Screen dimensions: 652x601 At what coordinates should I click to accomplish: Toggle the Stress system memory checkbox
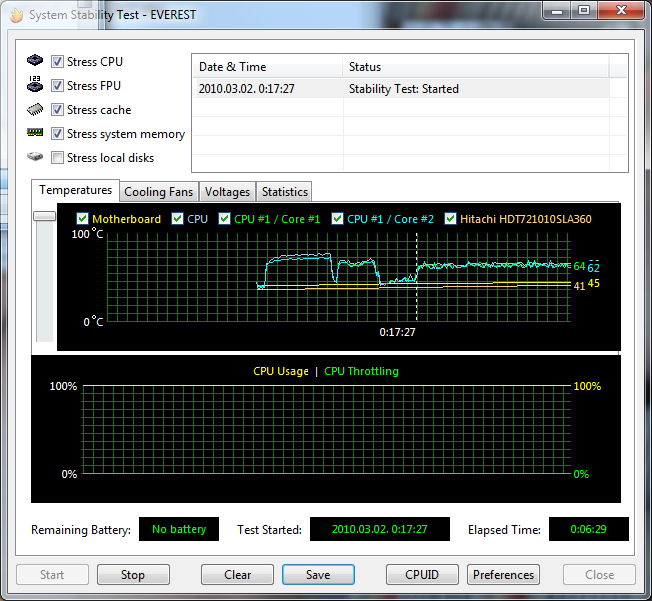[x=57, y=134]
